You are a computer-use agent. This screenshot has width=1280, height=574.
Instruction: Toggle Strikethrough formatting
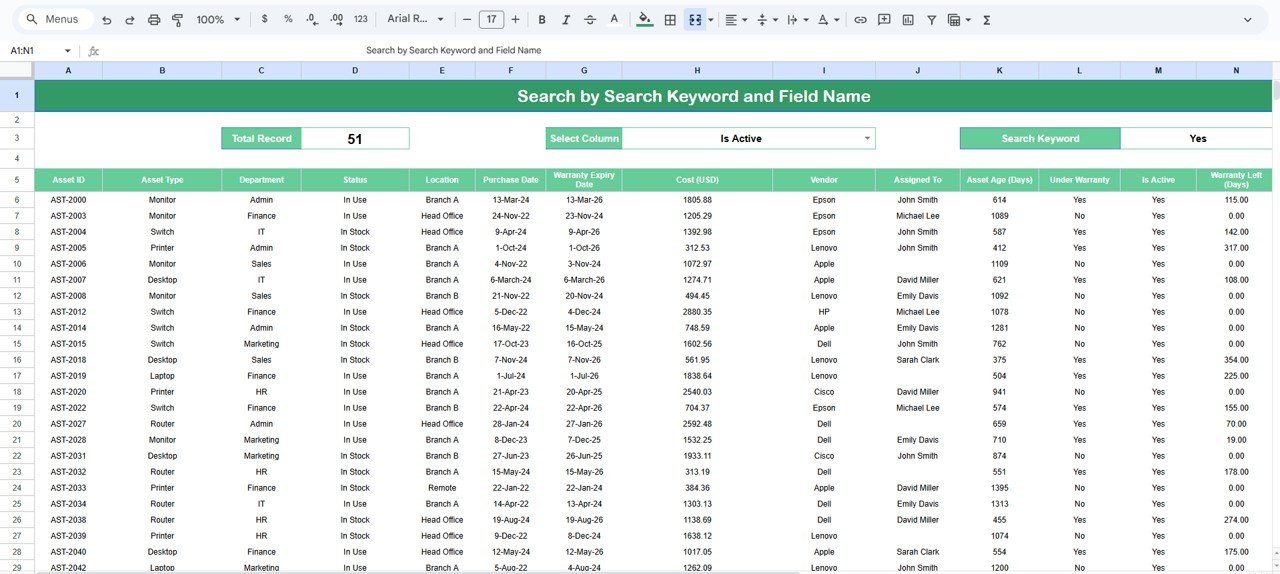coord(590,20)
